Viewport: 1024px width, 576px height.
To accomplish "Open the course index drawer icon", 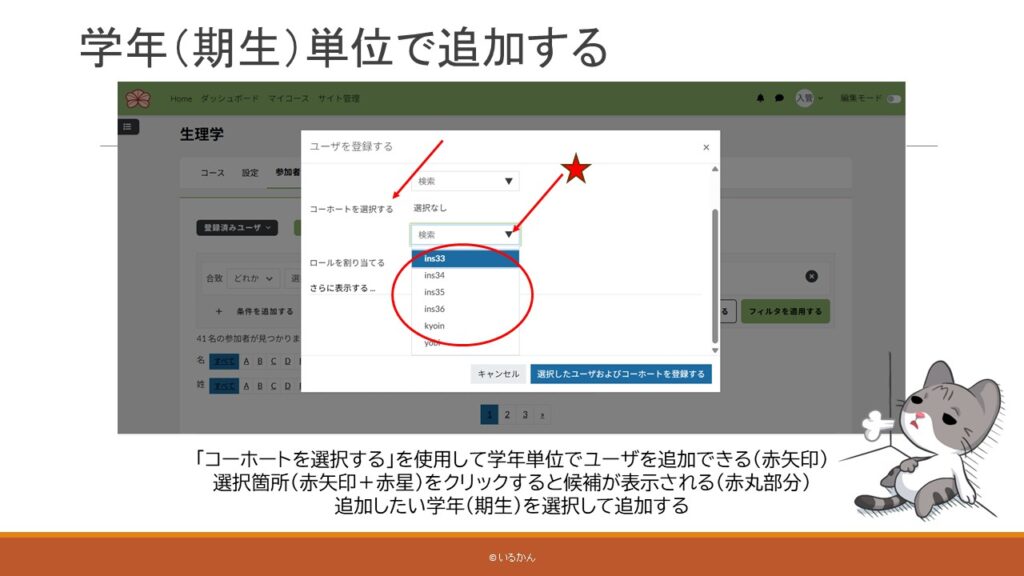I will tap(129, 127).
